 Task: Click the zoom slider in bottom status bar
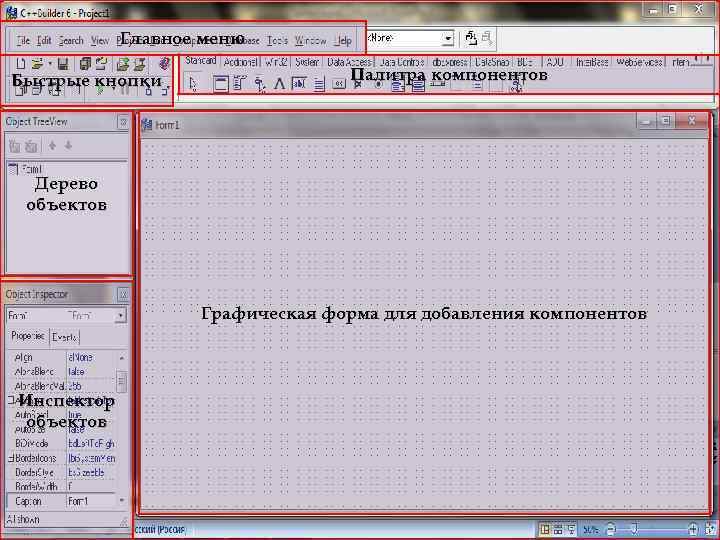634,529
